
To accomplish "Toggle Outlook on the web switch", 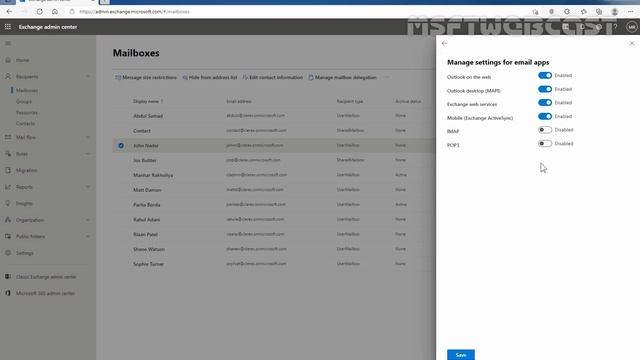I will point(545,76).
